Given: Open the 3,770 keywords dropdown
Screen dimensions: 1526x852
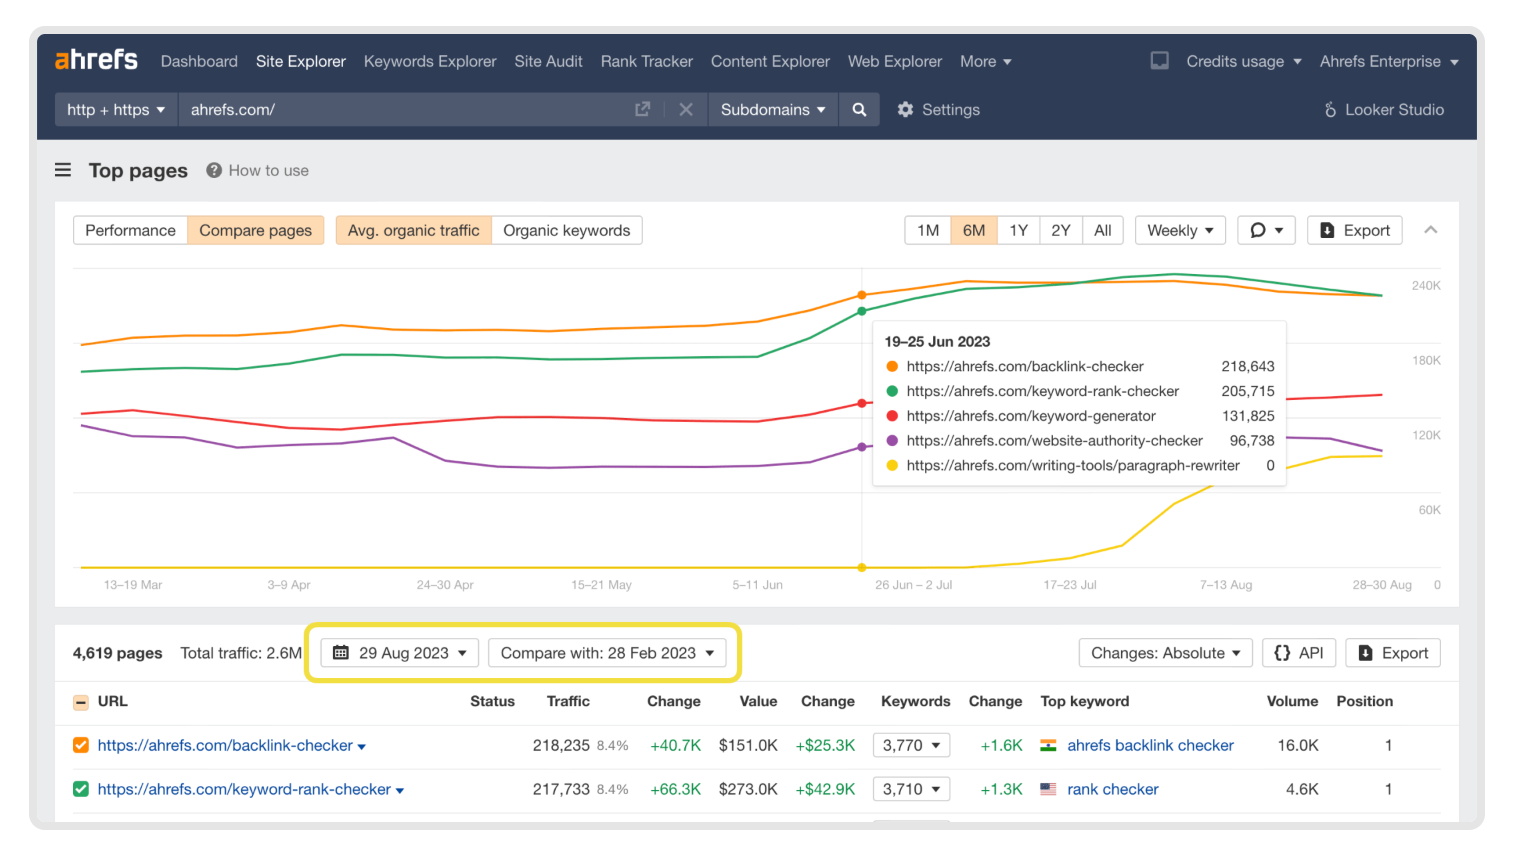Looking at the screenshot, I should click(911, 745).
